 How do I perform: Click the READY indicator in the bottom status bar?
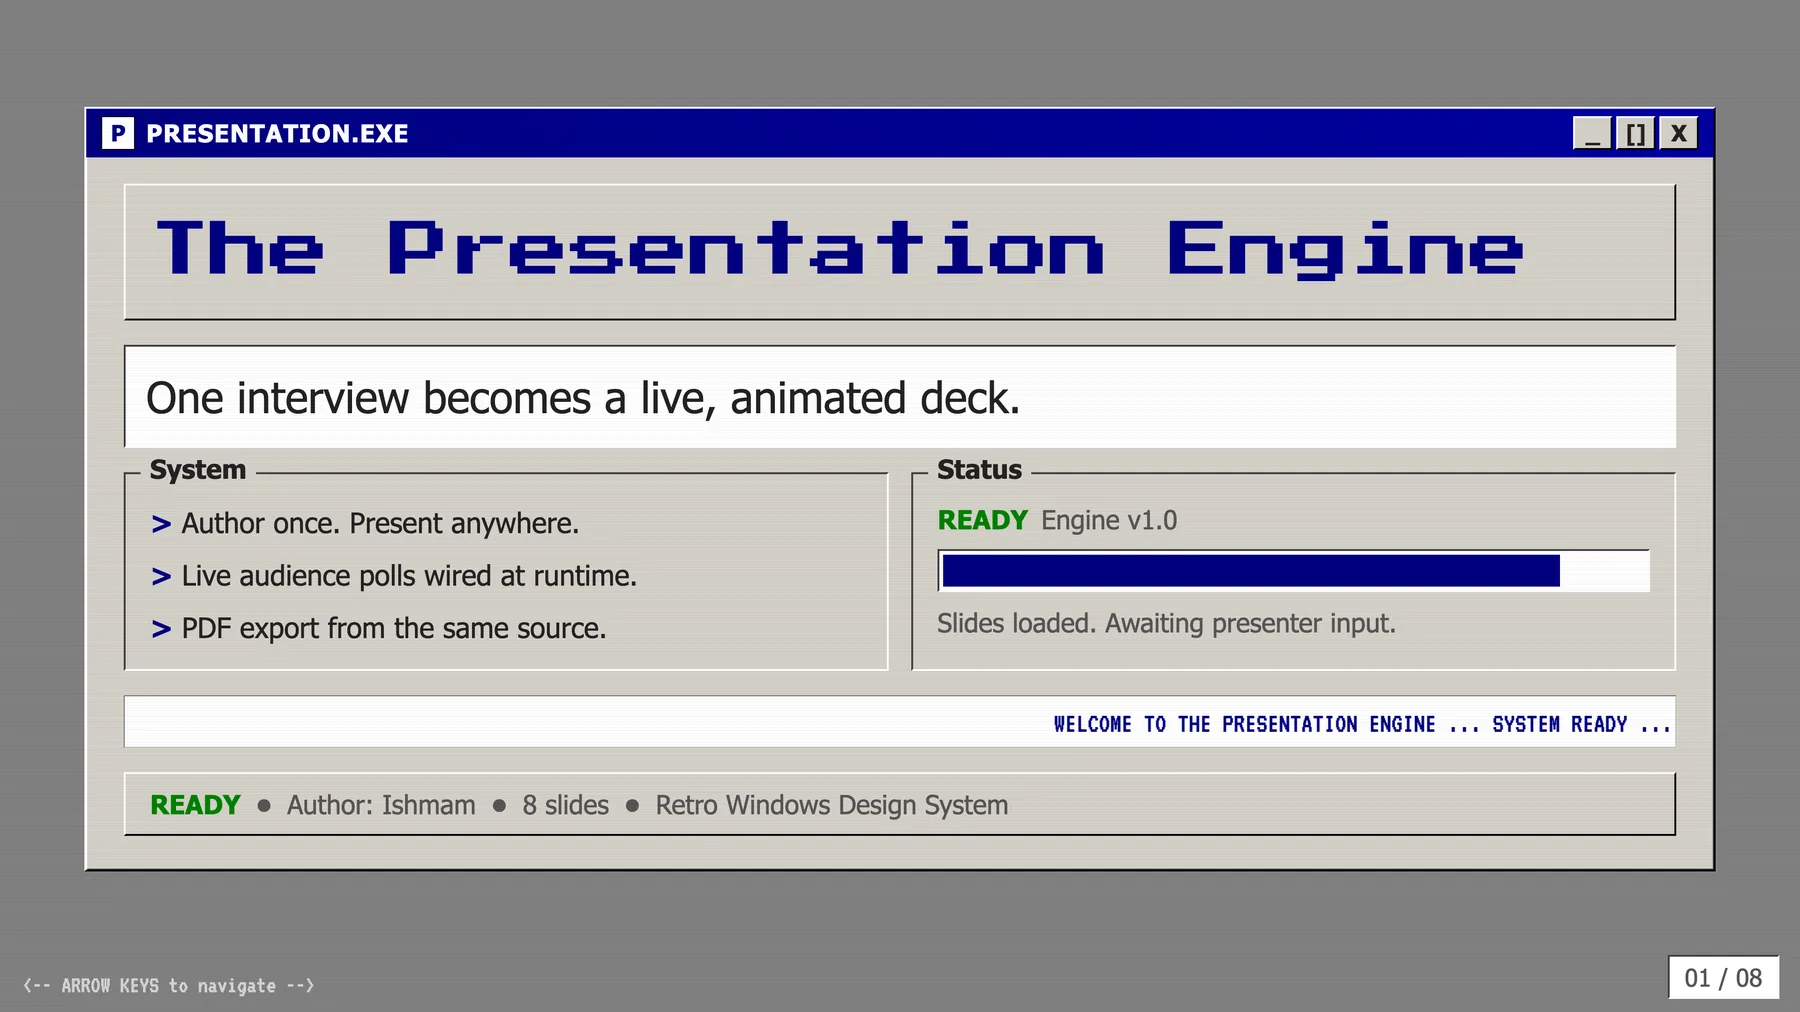click(195, 805)
